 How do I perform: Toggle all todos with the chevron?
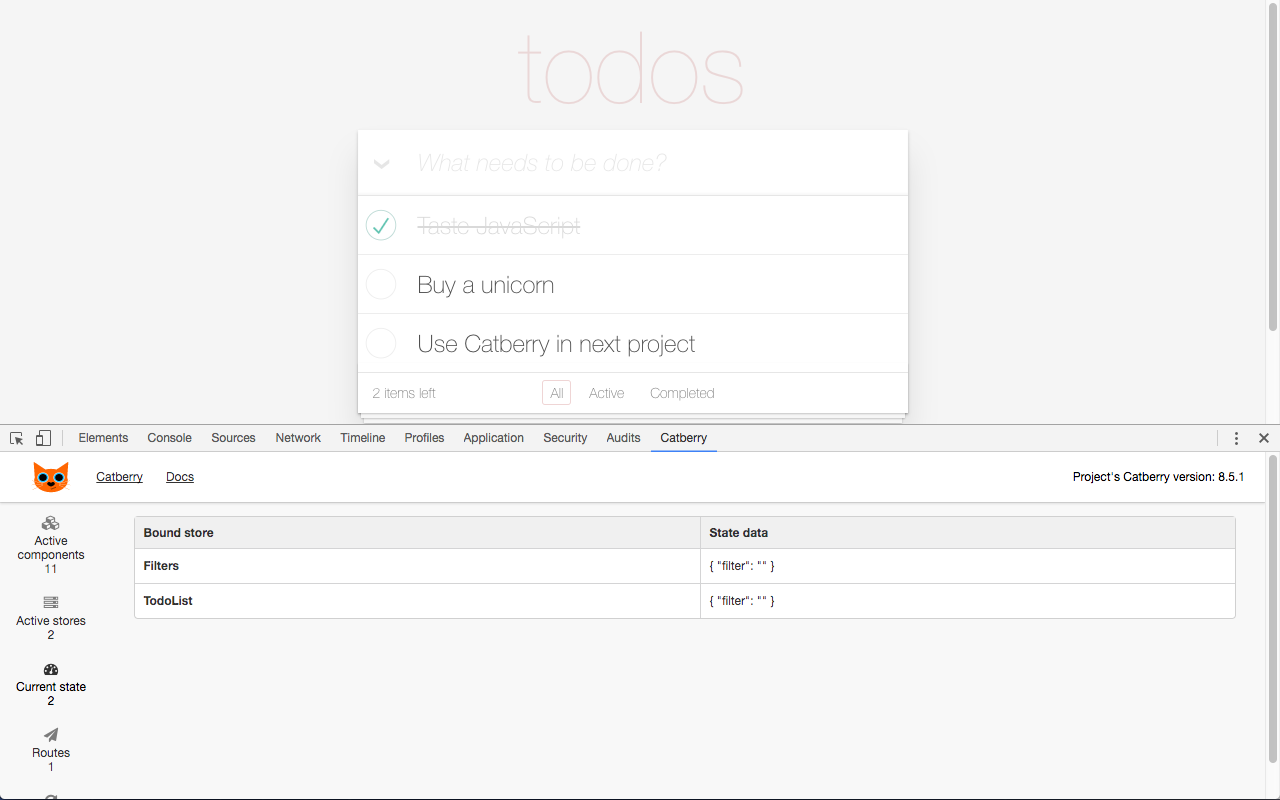(381, 164)
